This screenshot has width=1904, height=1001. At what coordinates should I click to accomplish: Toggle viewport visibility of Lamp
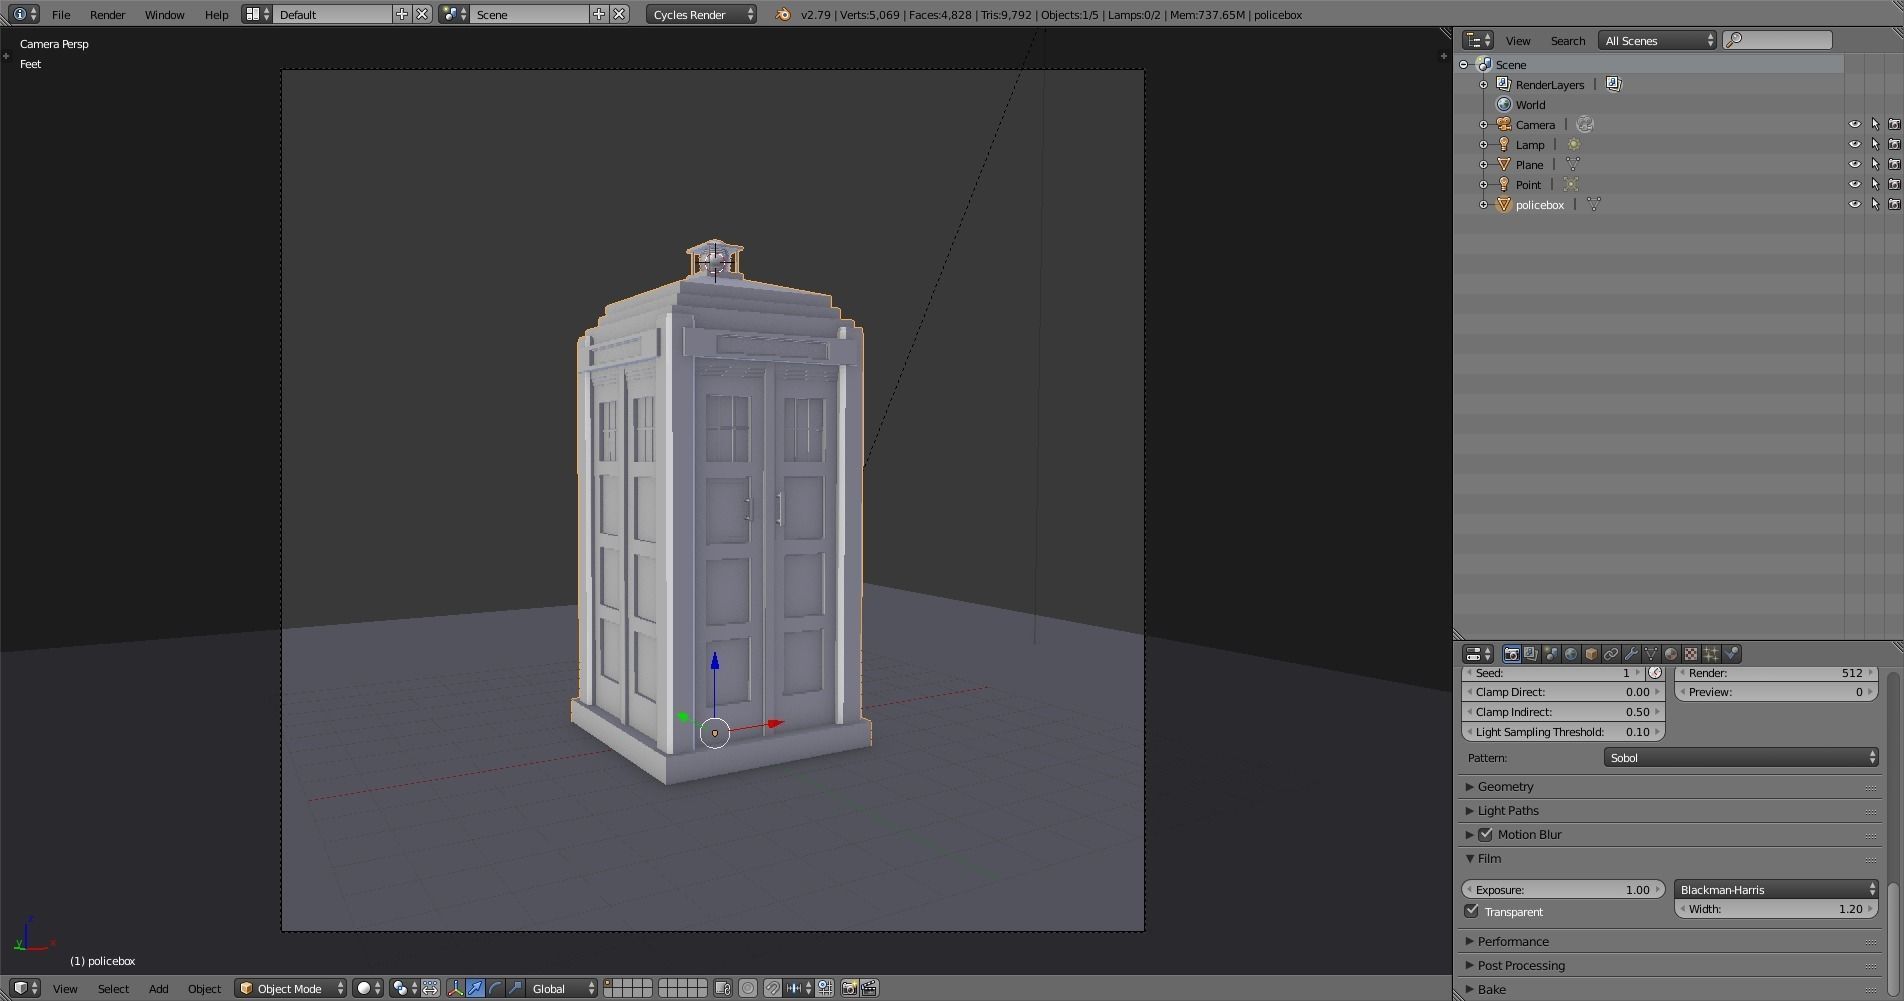[1855, 145]
